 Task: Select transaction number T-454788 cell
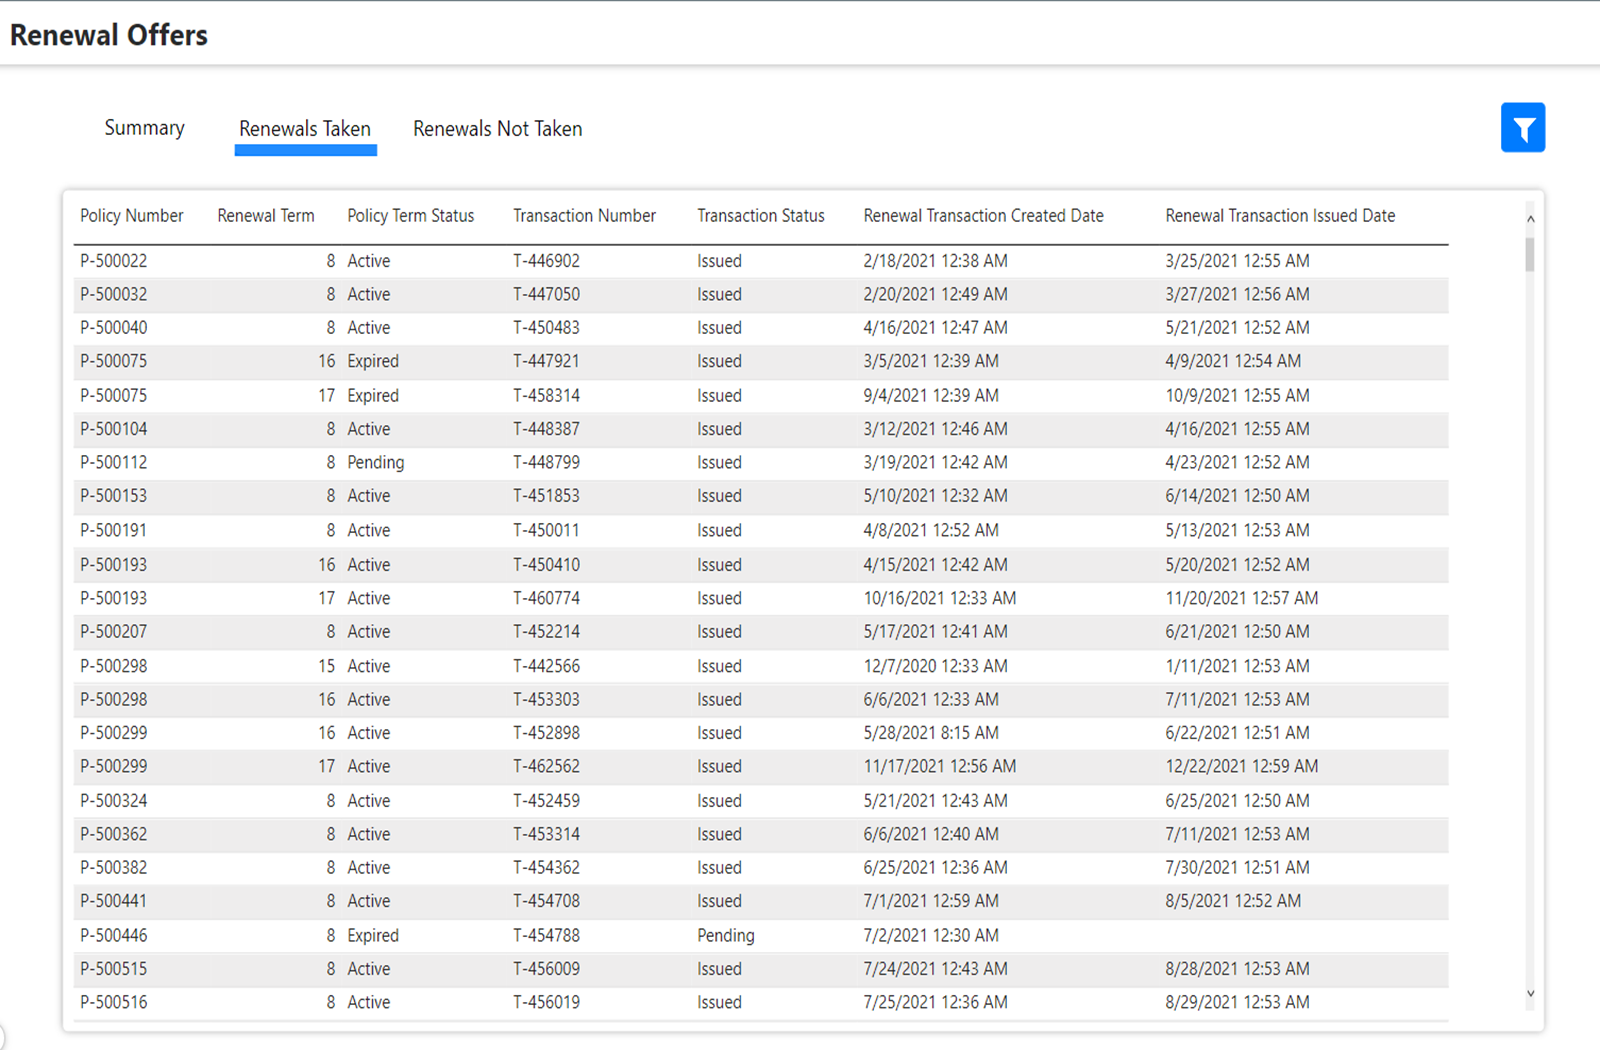coord(546,936)
